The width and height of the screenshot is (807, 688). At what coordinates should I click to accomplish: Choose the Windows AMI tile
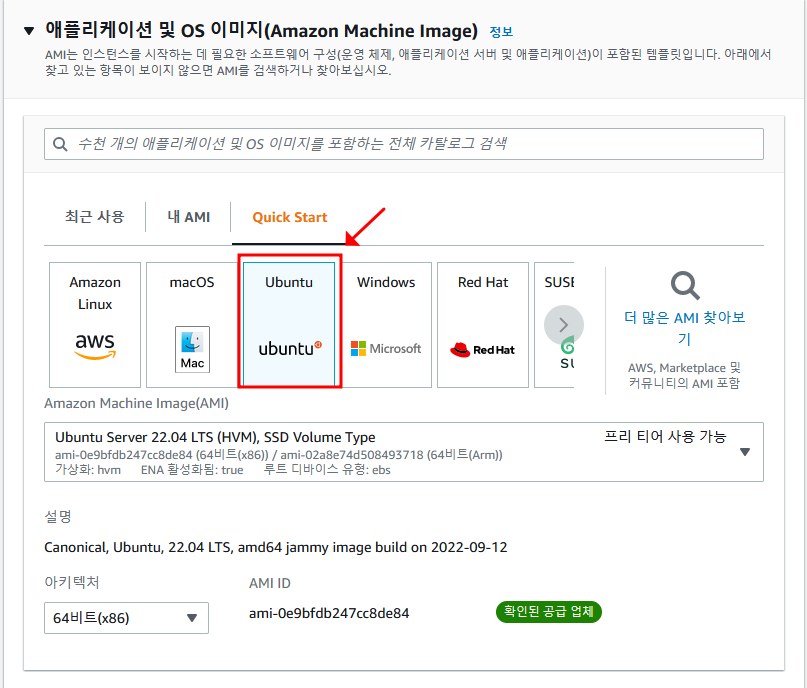pyautogui.click(x=386, y=325)
